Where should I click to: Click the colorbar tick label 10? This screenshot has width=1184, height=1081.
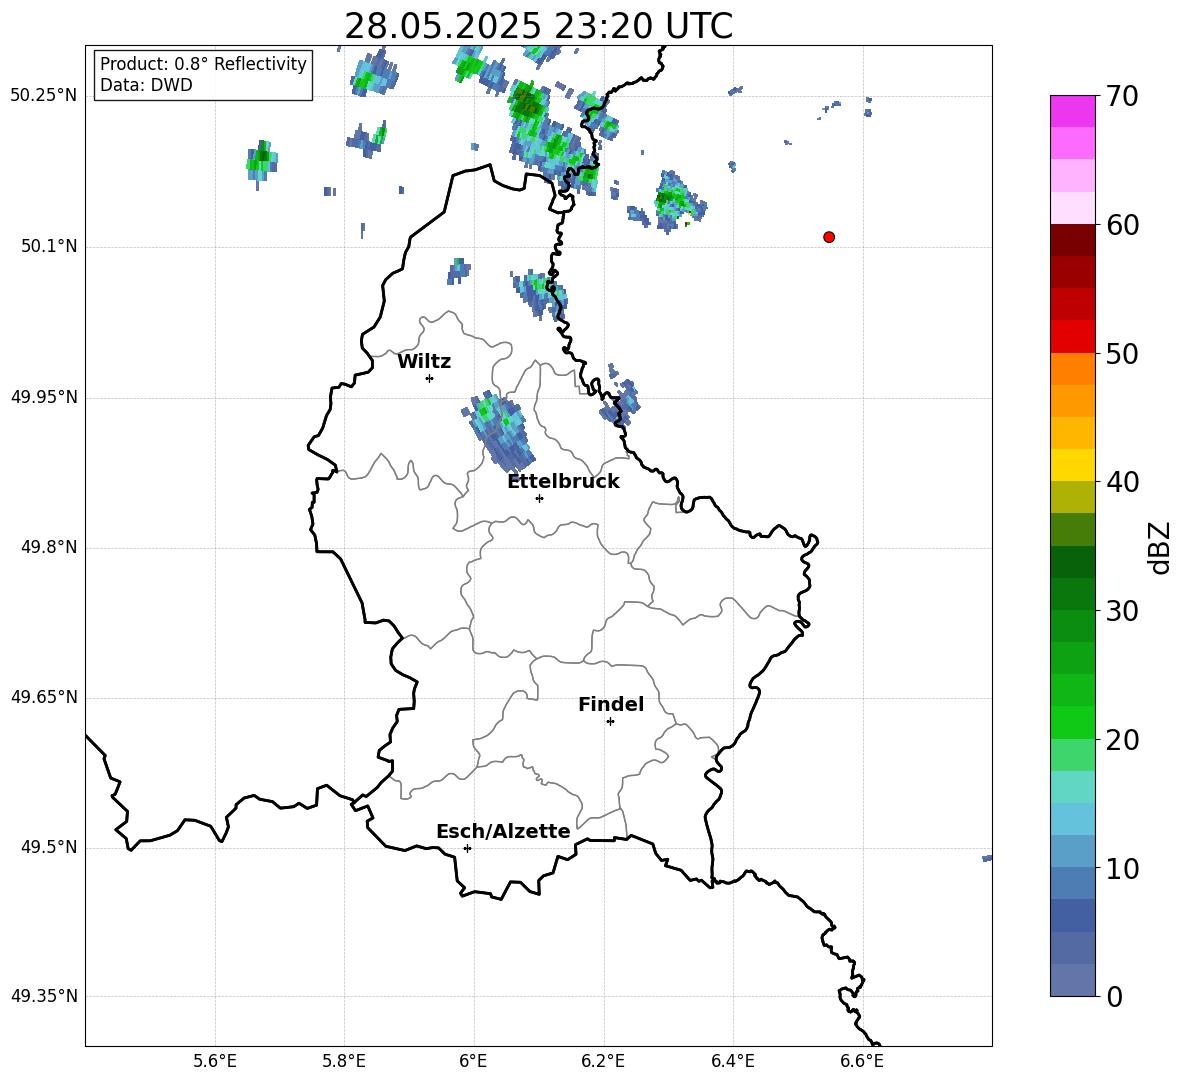(1123, 868)
